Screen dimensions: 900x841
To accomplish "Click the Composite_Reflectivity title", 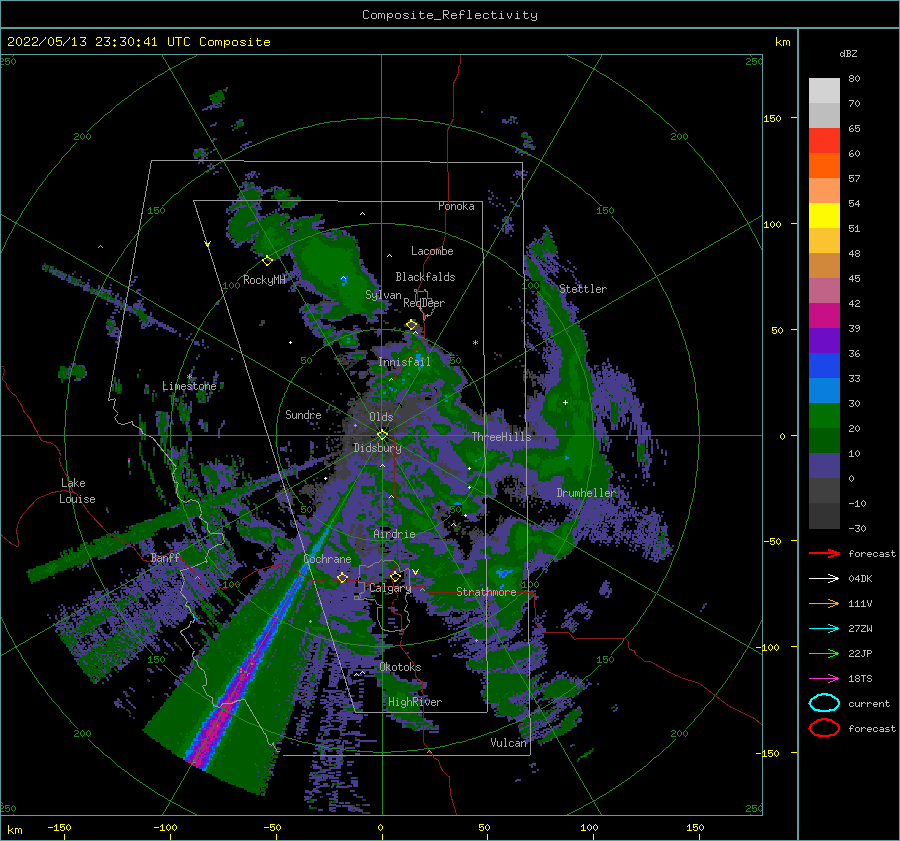I will (449, 15).
